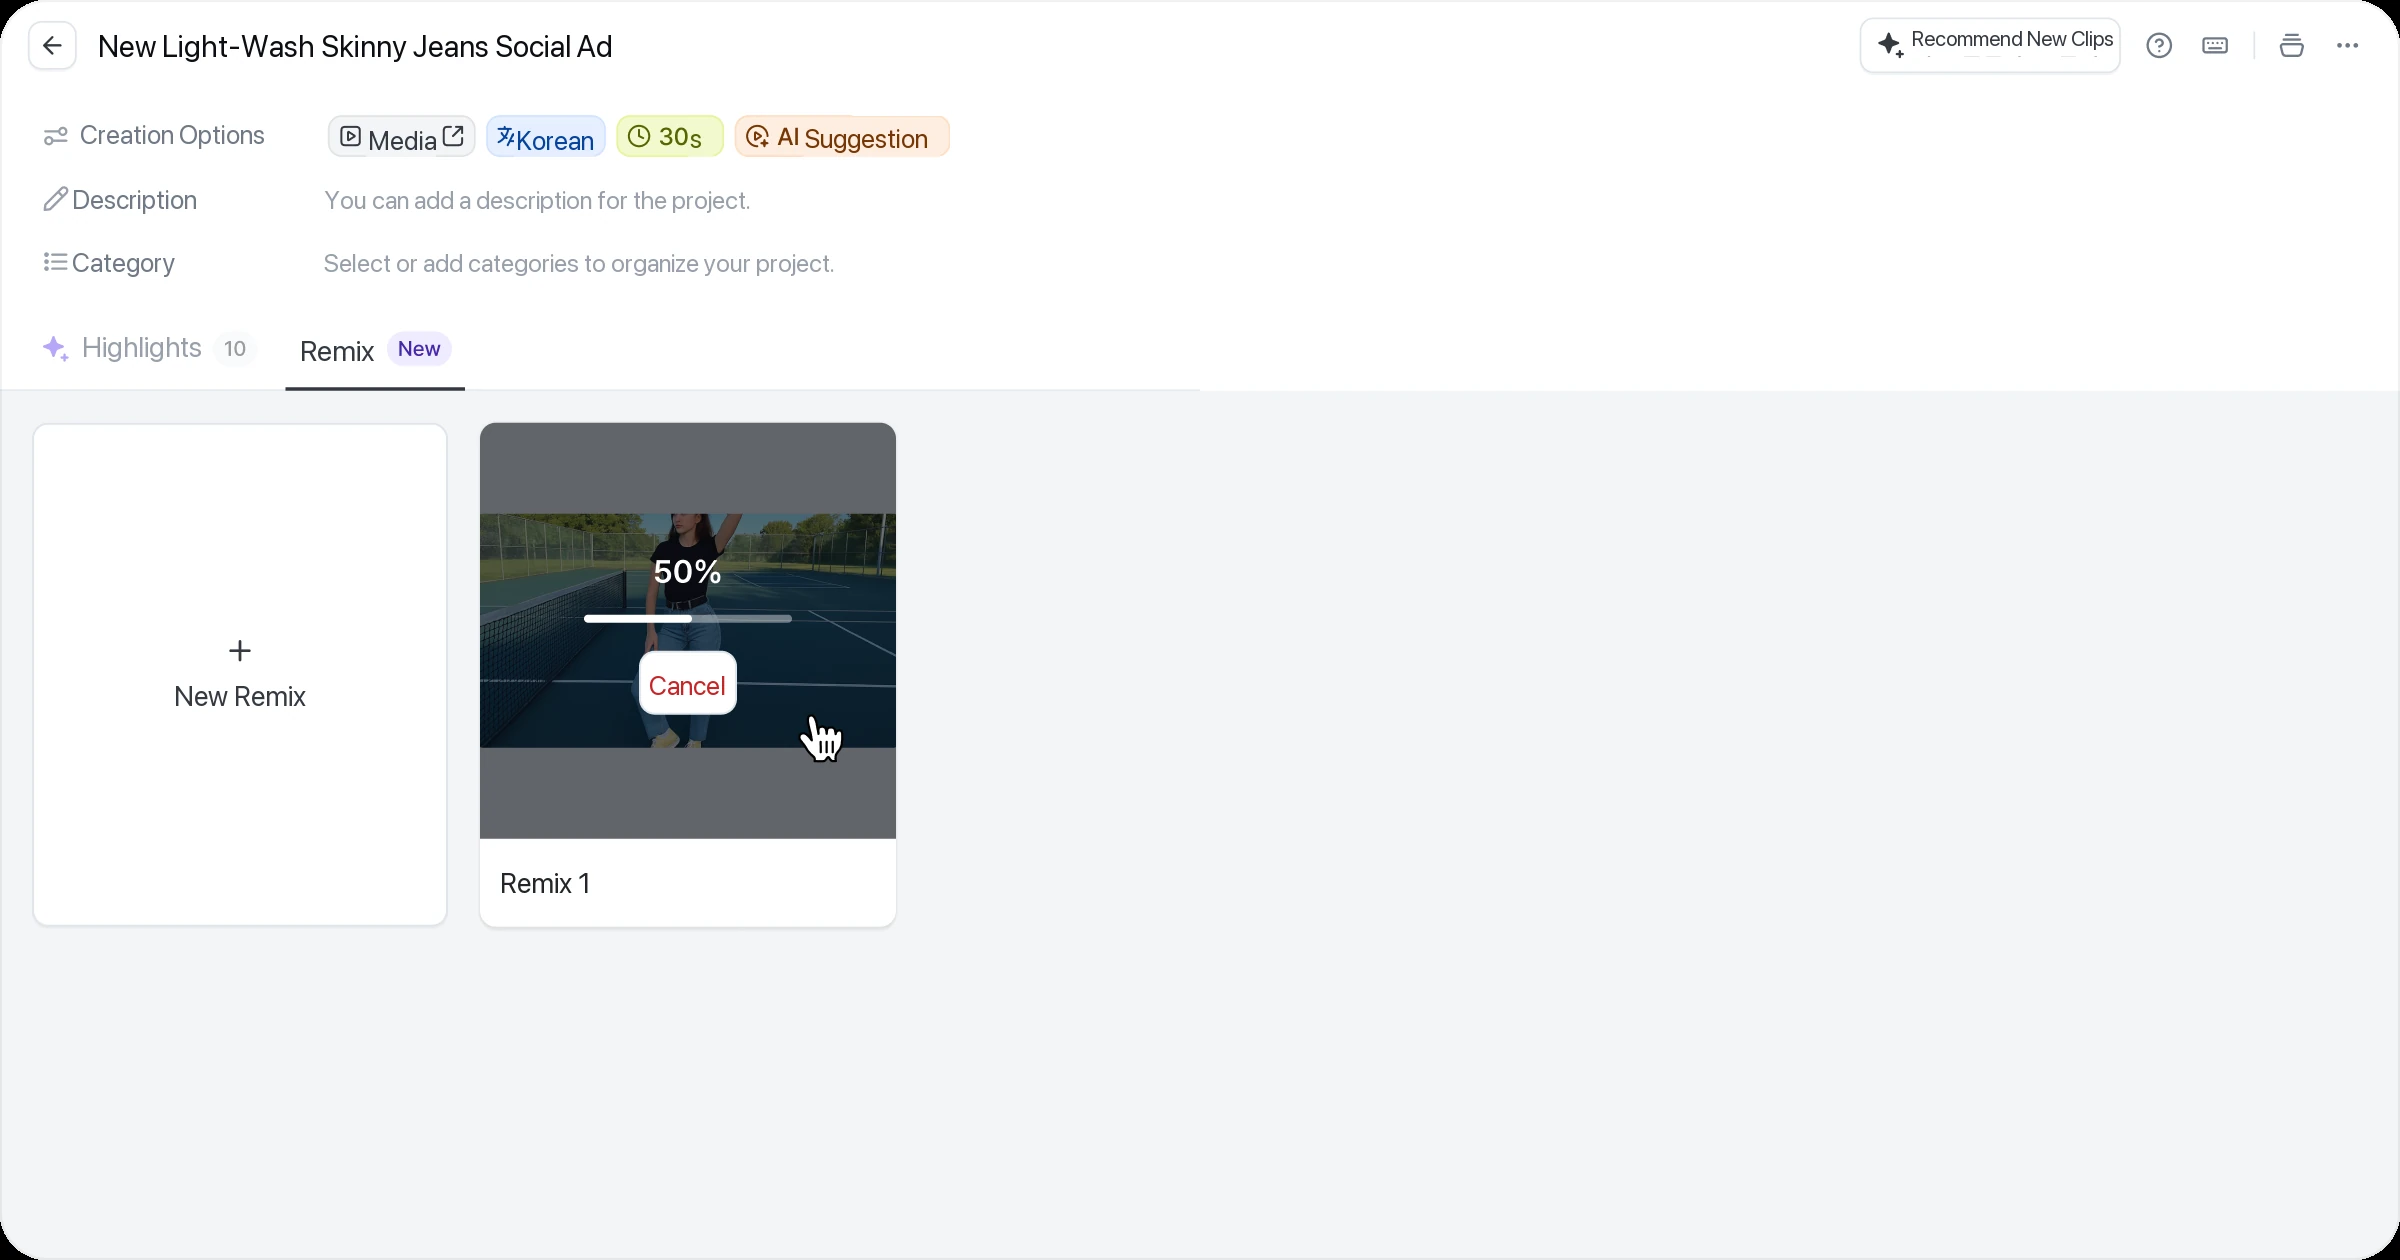2400x1260 pixels.
Task: Go back using the arrow button
Action: [x=52, y=46]
